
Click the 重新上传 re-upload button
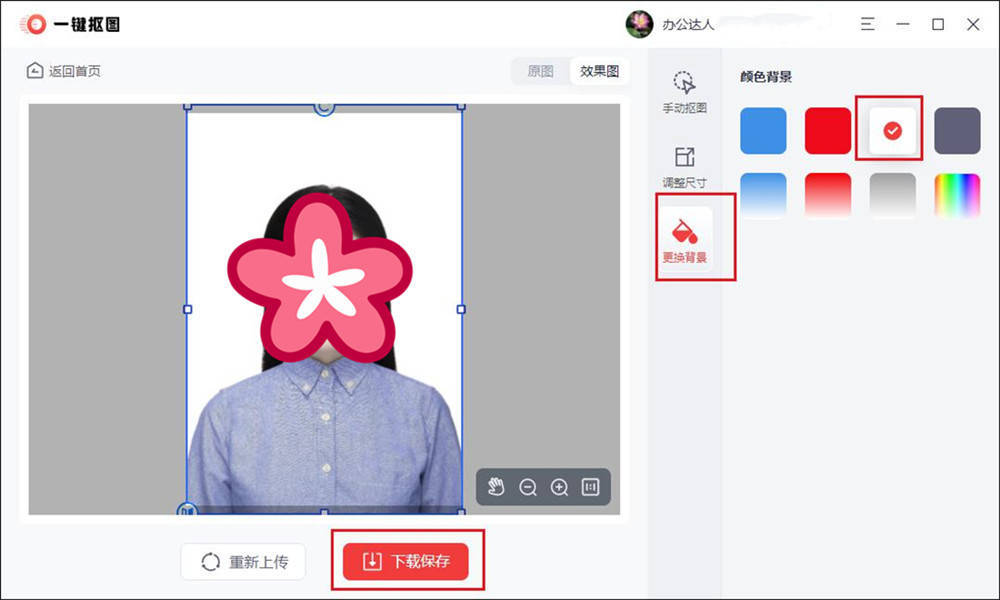[243, 561]
